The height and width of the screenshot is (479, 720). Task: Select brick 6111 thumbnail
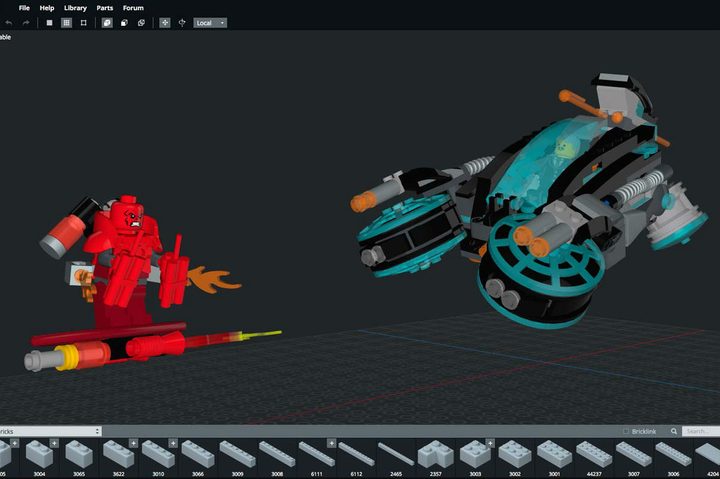click(x=316, y=454)
